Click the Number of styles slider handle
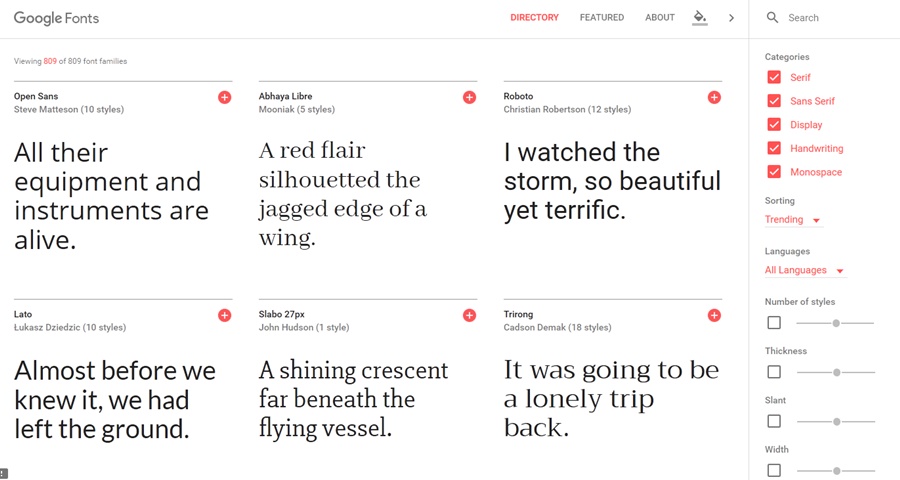This screenshot has height=480, width=900. (836, 323)
